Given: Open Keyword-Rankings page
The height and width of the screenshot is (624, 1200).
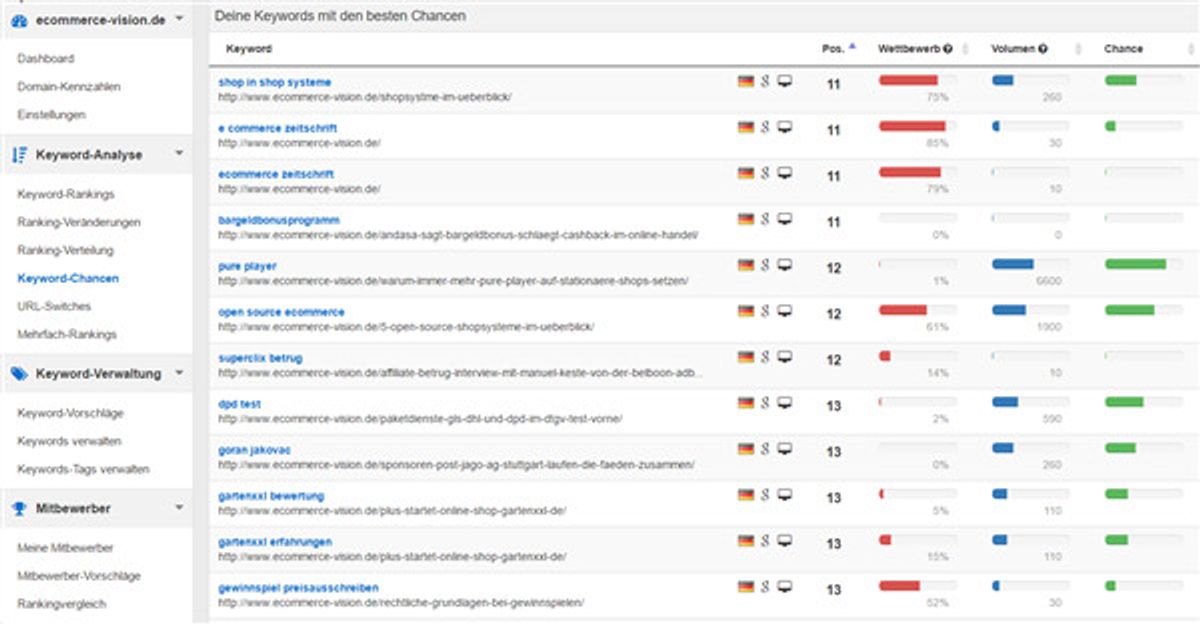Looking at the screenshot, I should pyautogui.click(x=66, y=194).
